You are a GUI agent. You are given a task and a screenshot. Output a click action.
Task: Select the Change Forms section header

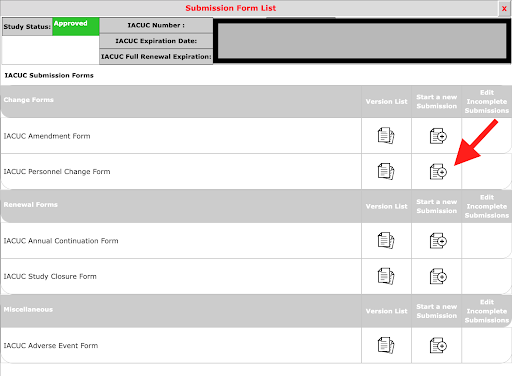(29, 100)
